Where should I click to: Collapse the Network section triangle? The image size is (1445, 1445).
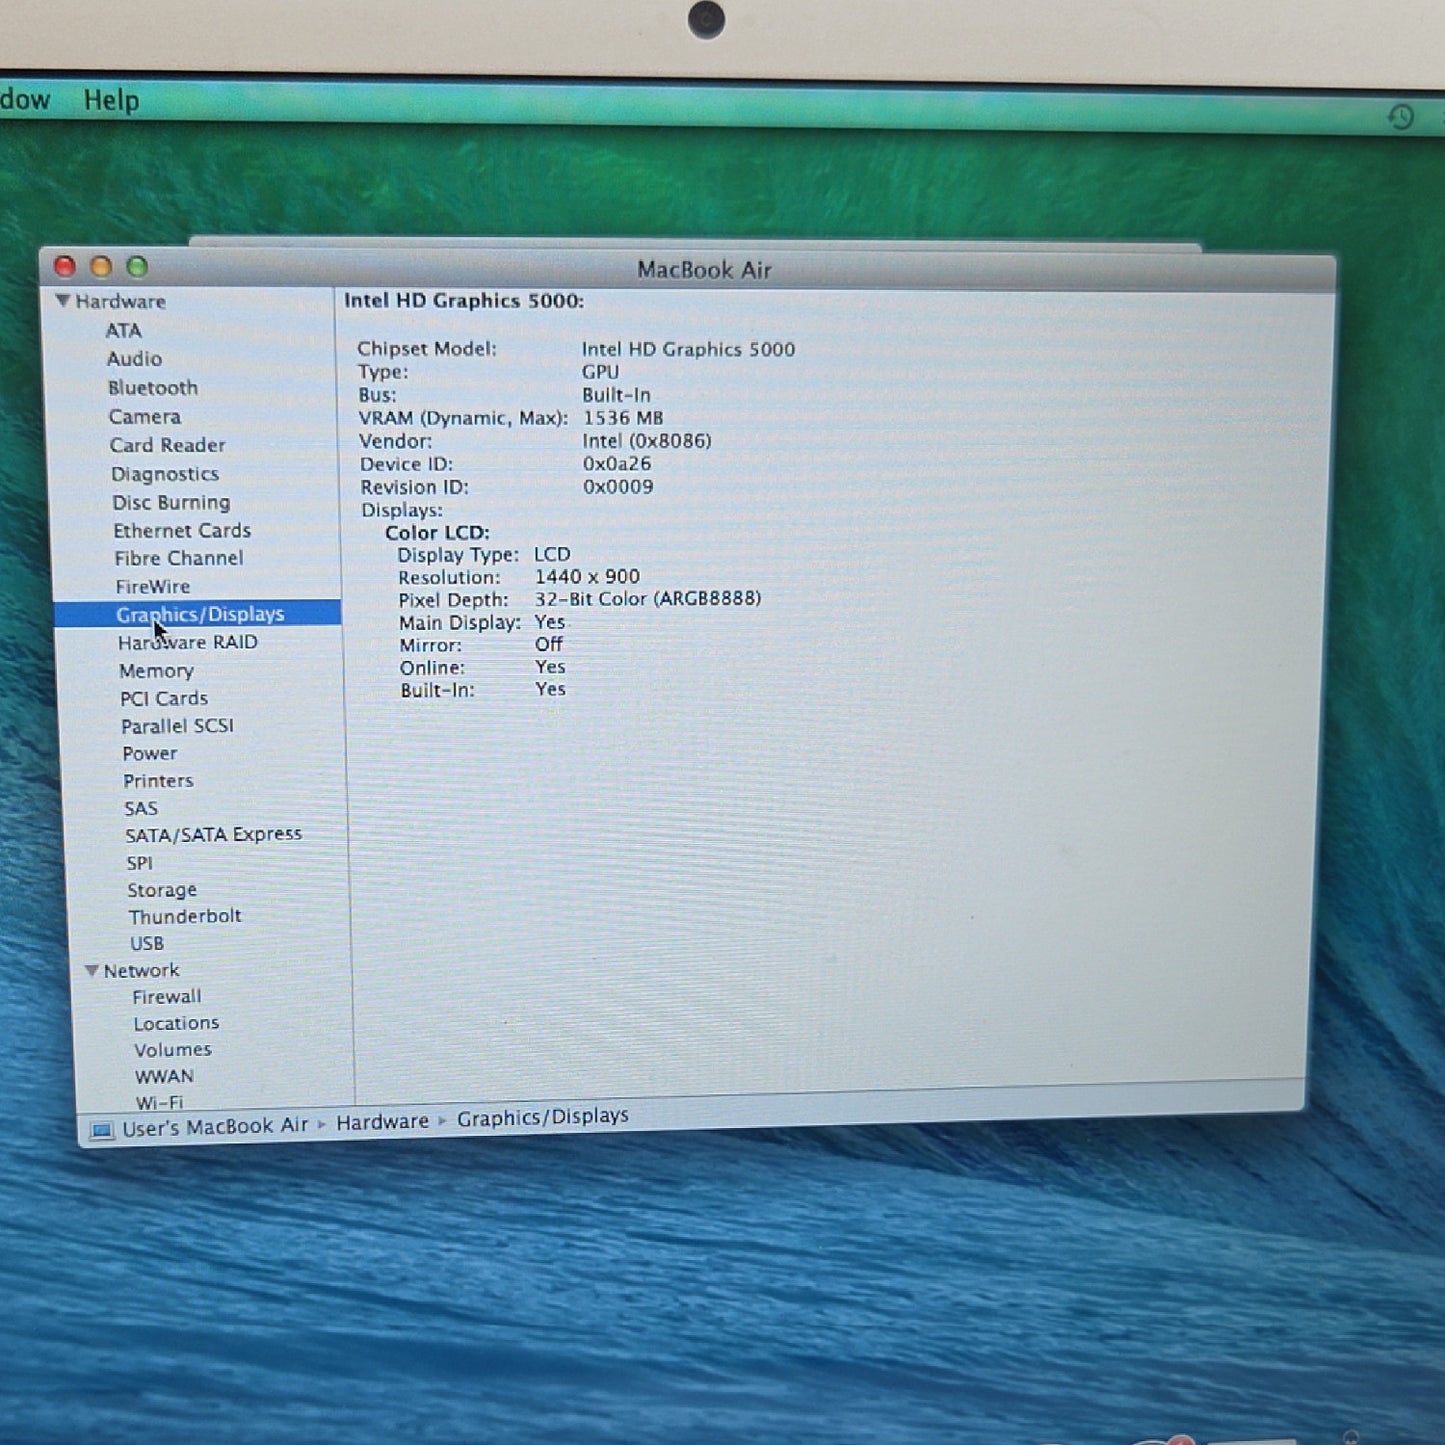point(91,970)
